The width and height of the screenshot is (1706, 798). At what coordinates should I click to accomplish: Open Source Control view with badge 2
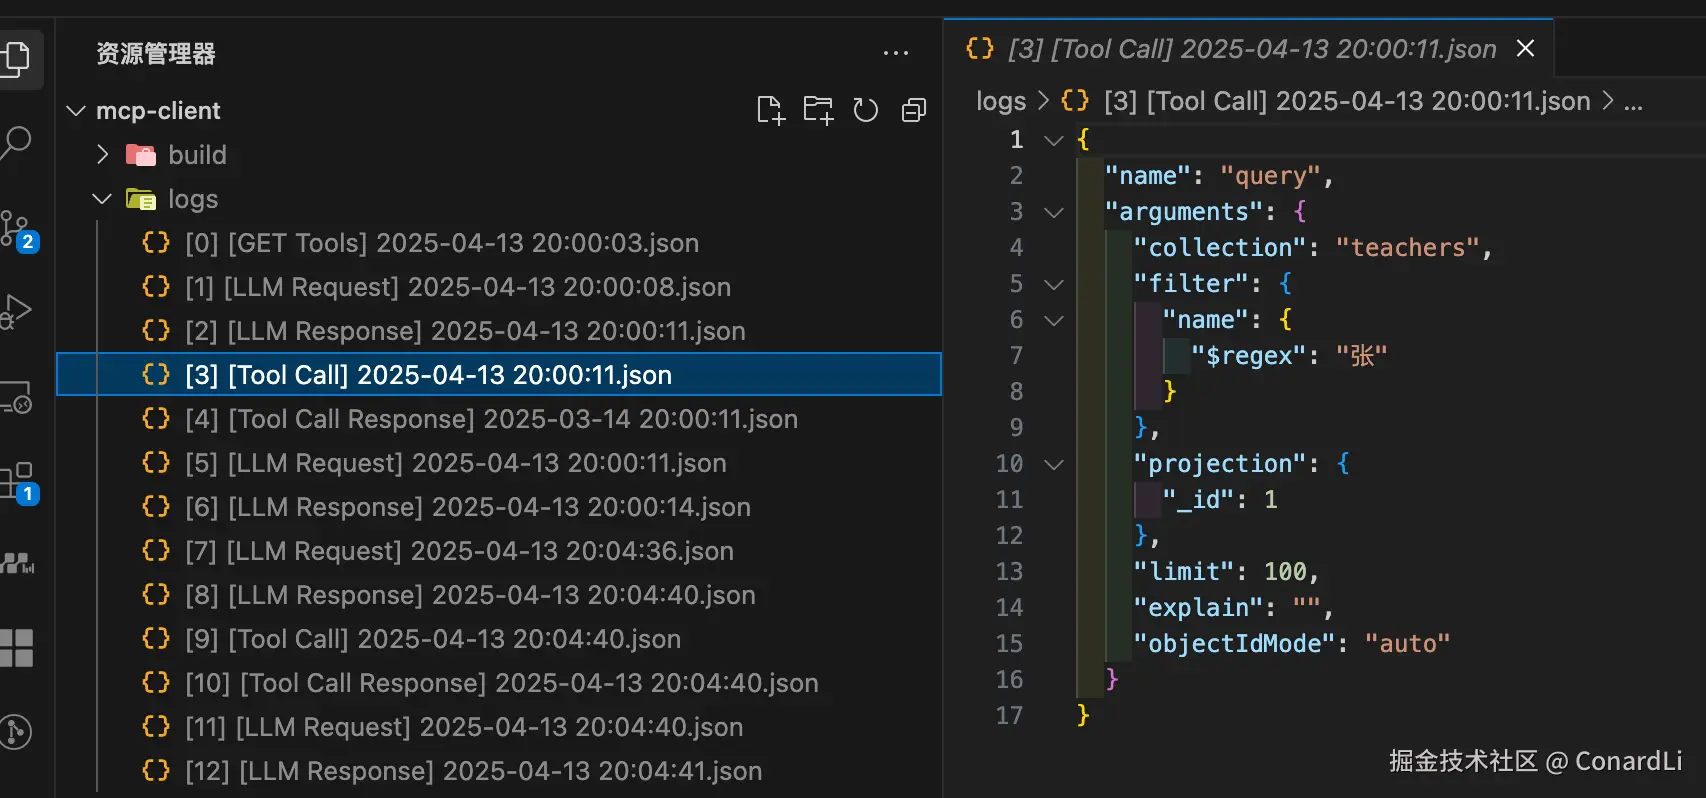click(18, 230)
